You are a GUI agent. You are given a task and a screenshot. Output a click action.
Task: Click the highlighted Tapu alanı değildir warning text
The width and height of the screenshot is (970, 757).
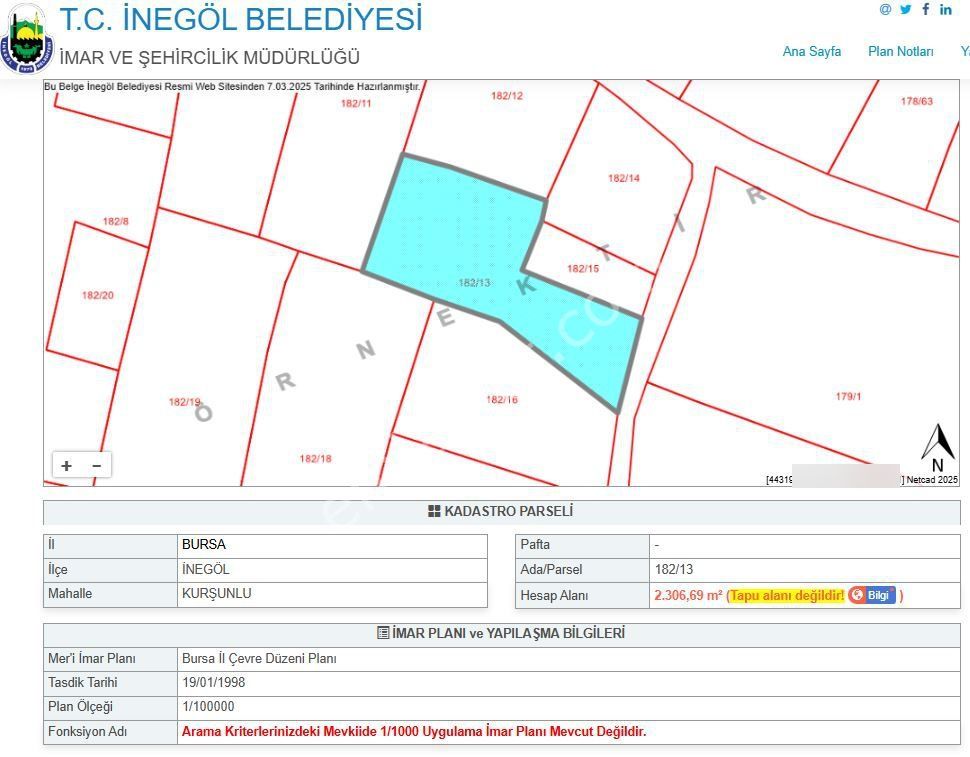tap(788, 594)
